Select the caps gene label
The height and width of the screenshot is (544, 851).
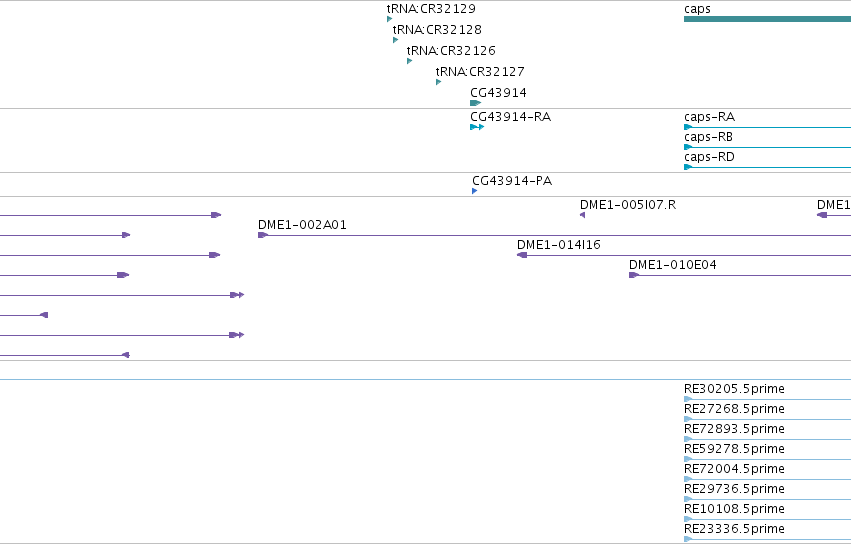coord(697,9)
